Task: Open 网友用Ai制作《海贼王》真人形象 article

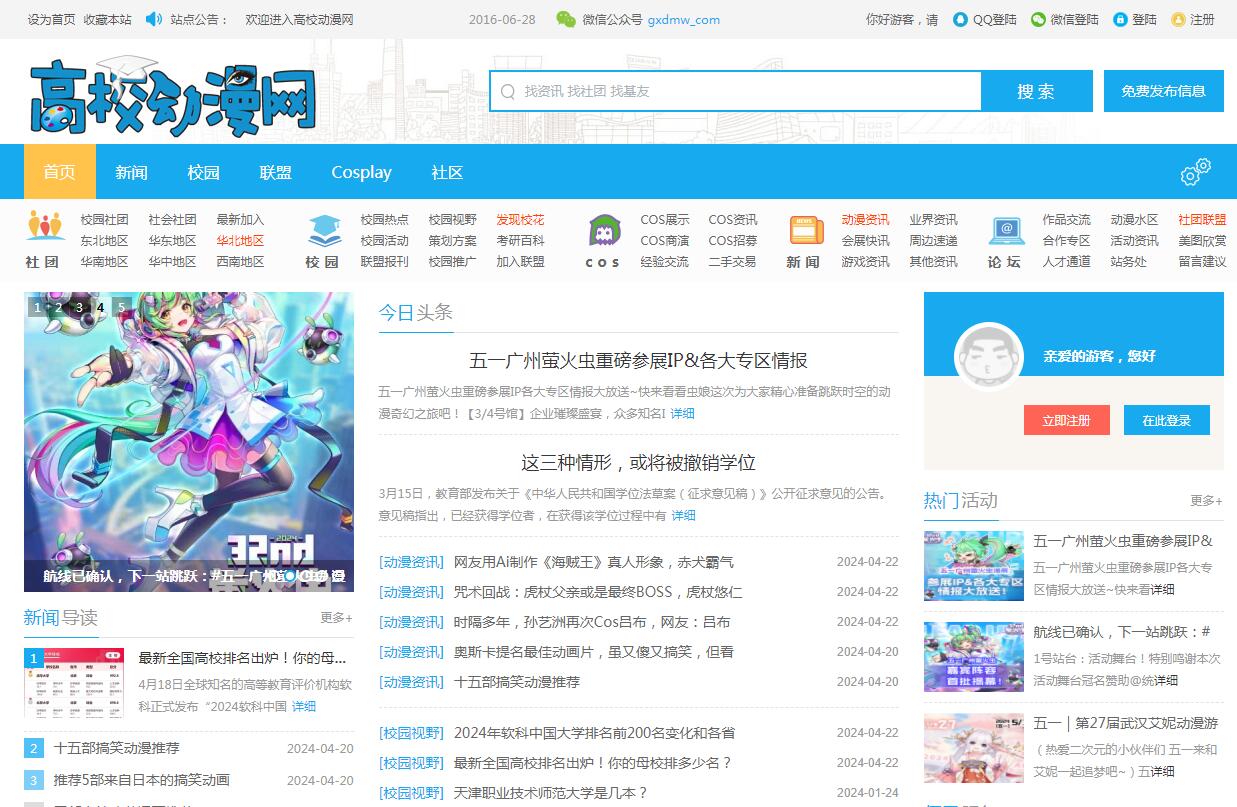Action: pos(594,562)
